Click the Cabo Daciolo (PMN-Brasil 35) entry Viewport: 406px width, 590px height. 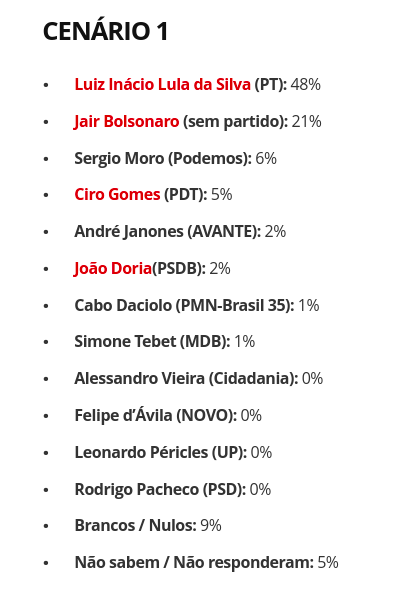pos(197,305)
